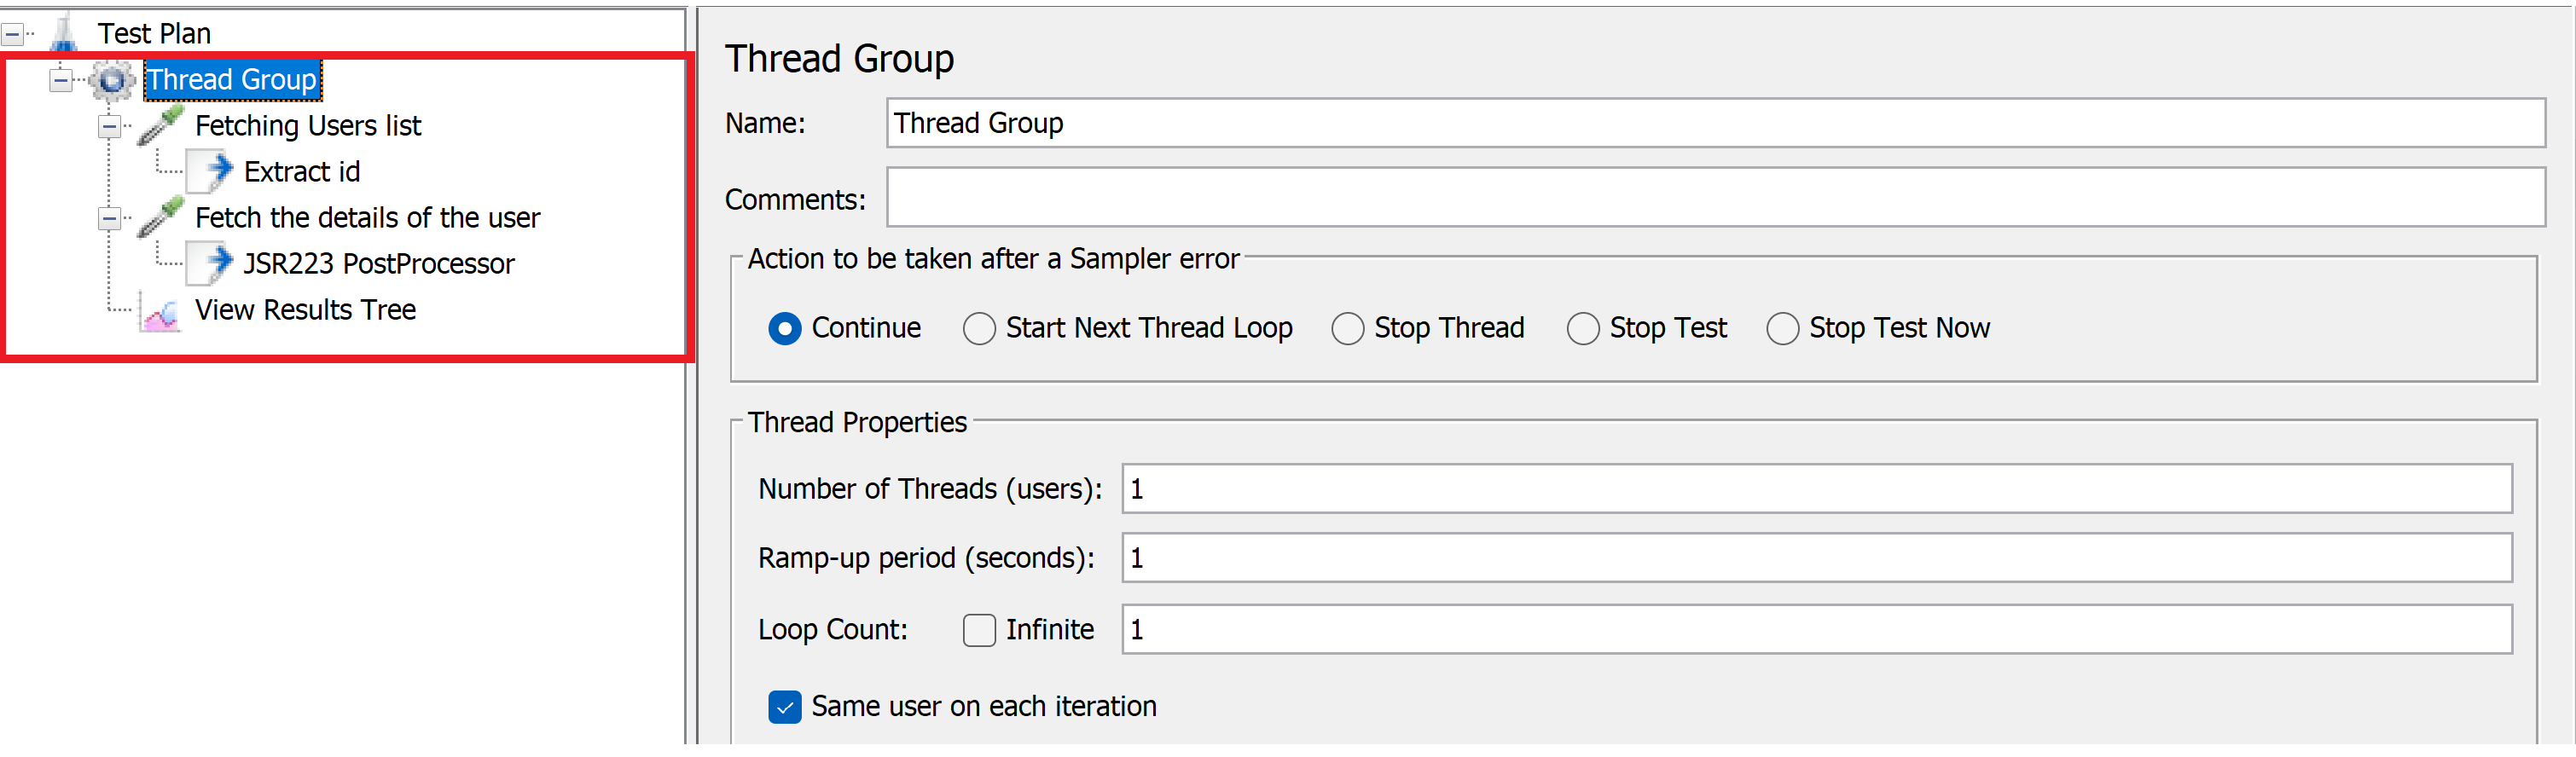2576x757 pixels.
Task: Focus the Comments text field
Action: point(1715,198)
